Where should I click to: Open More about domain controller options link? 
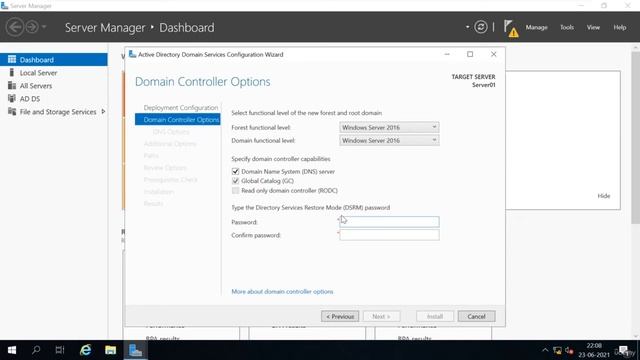click(282, 291)
